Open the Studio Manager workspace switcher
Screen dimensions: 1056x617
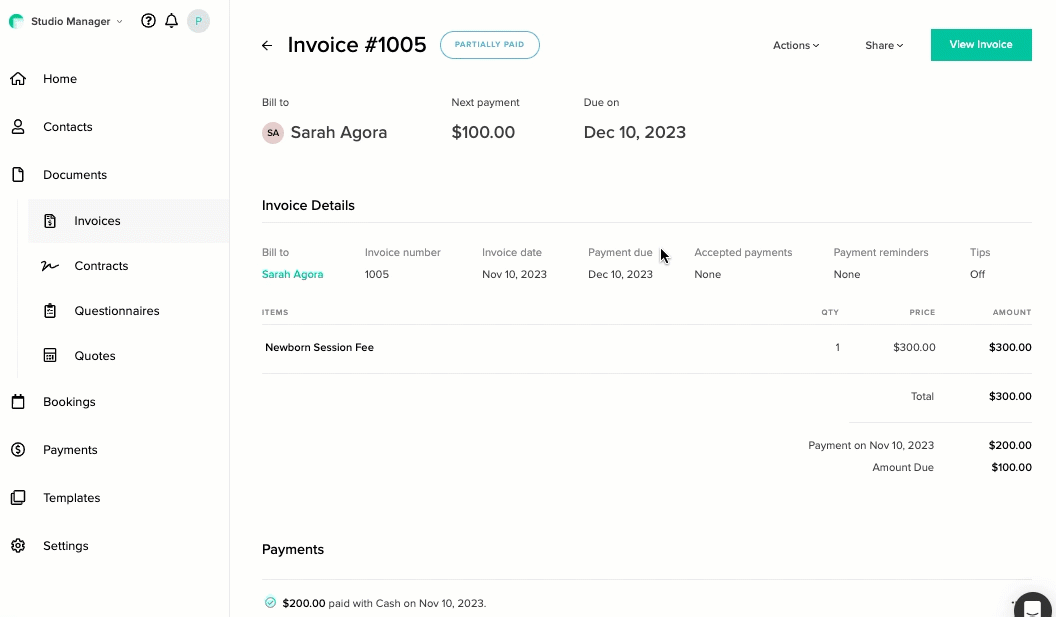coord(65,20)
